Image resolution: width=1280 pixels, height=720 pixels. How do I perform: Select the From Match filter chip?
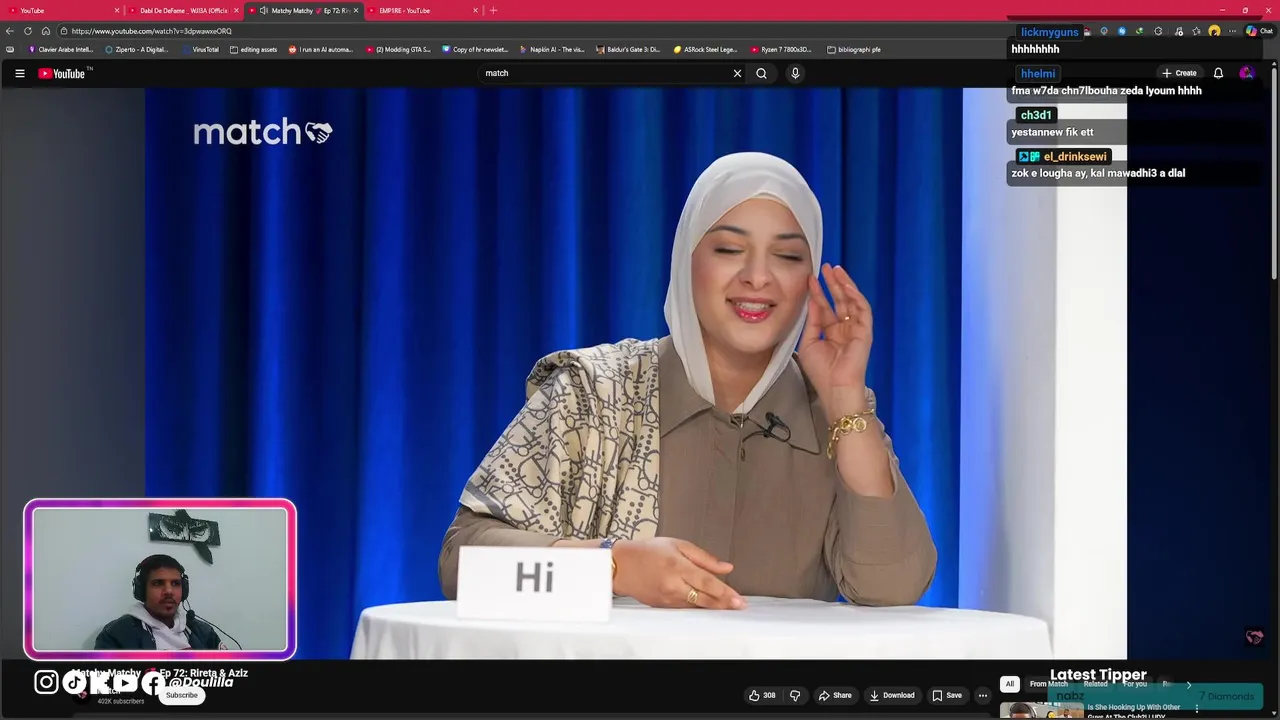coord(1048,684)
